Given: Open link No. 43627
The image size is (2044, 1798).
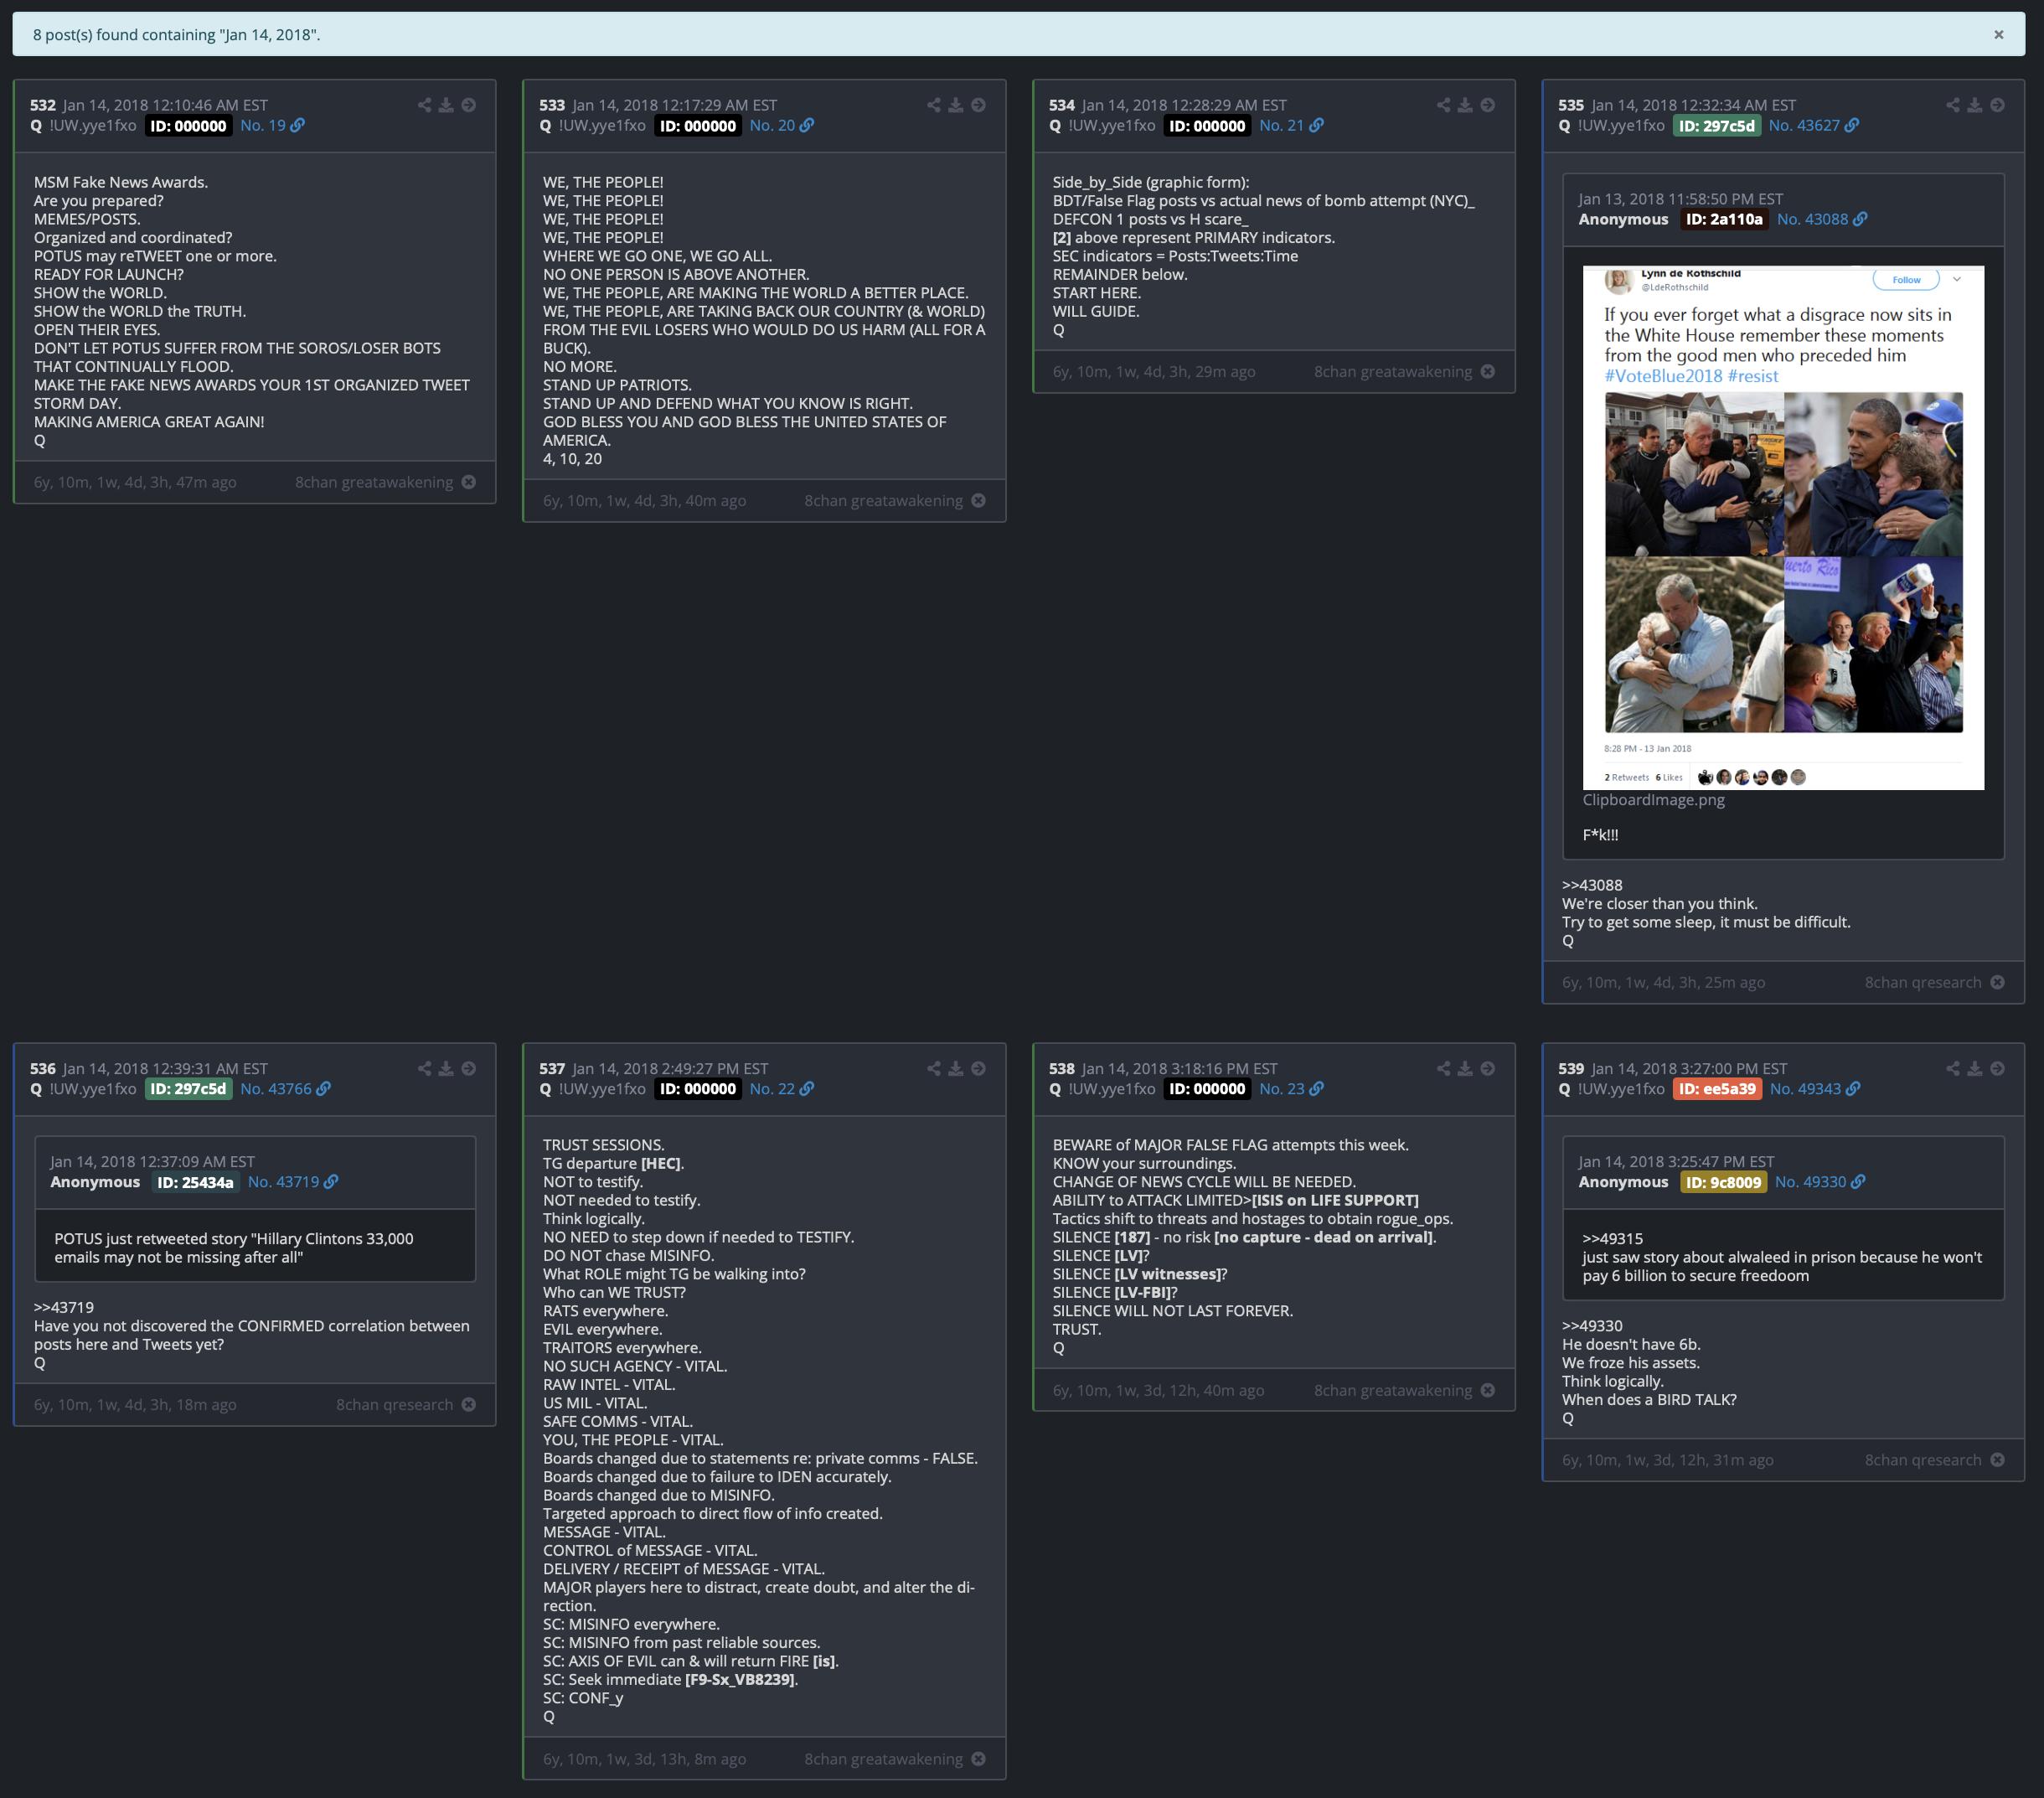Looking at the screenshot, I should pyautogui.click(x=1813, y=126).
